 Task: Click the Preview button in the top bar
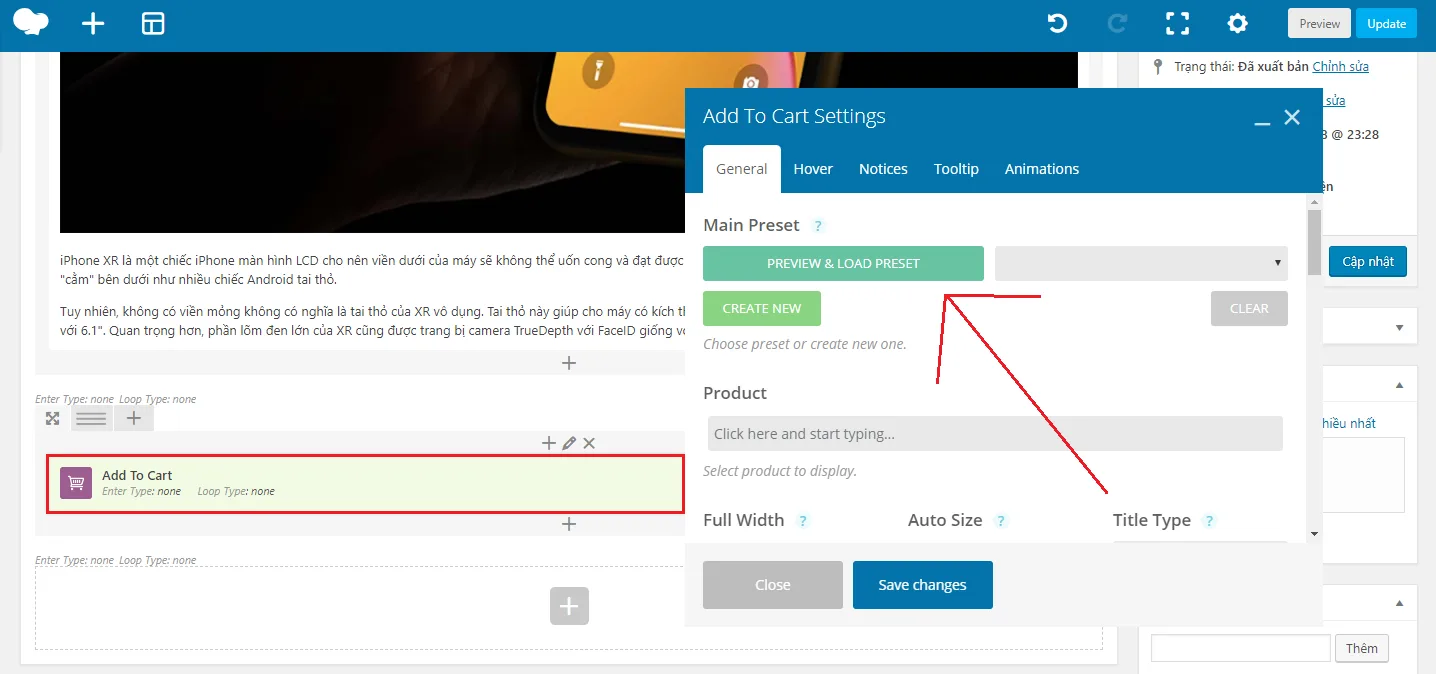pyautogui.click(x=1320, y=23)
